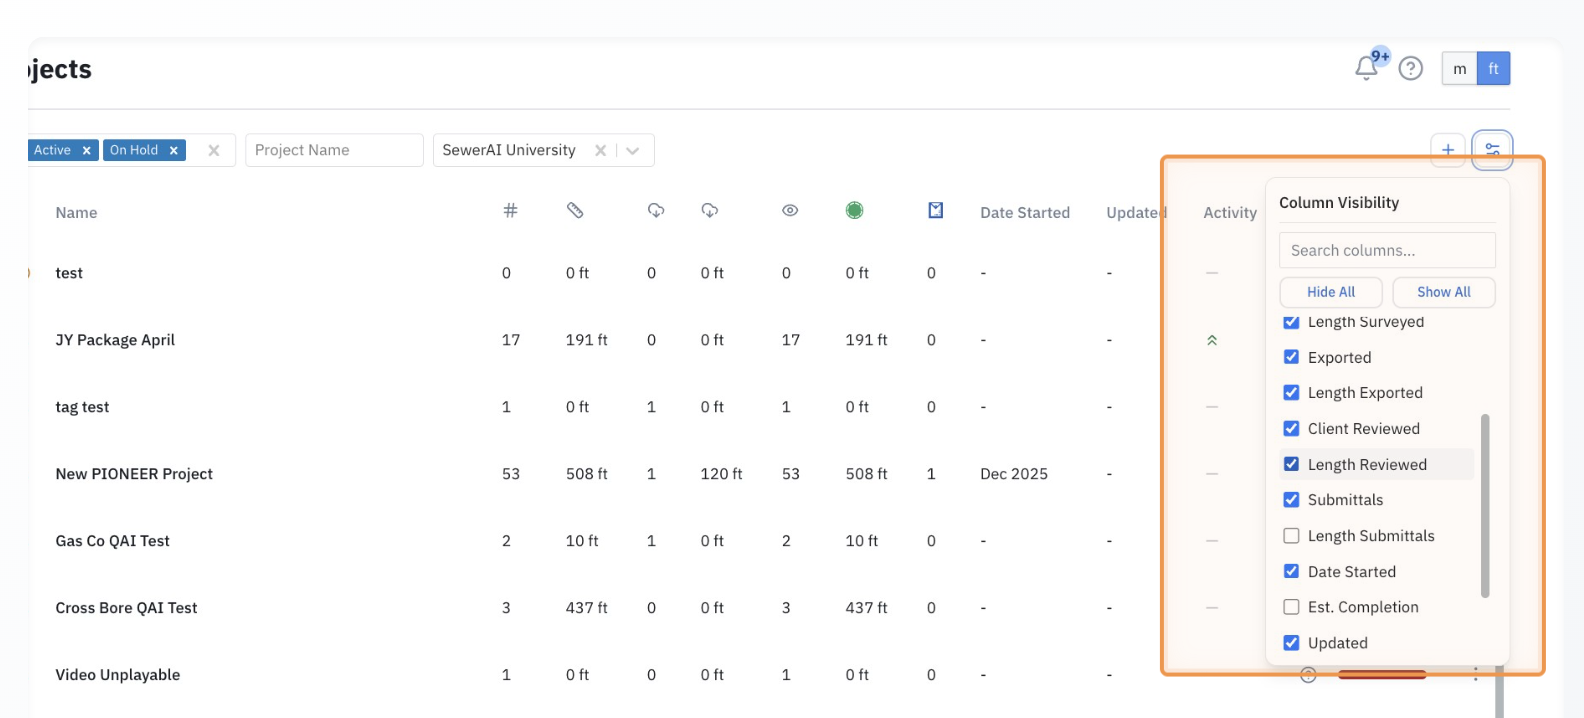
Task: Click the Hide All button
Action: 1330,292
